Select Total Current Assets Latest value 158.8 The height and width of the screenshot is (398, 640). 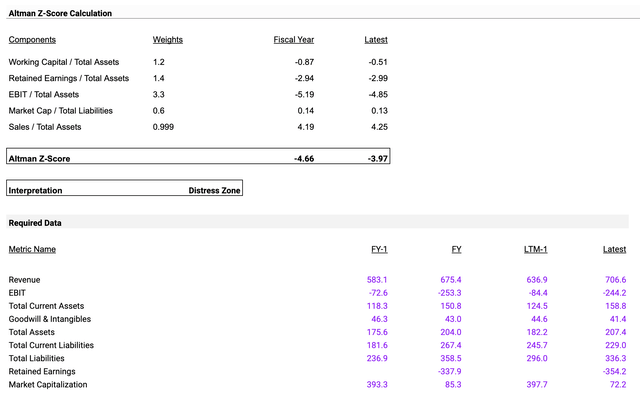616,306
